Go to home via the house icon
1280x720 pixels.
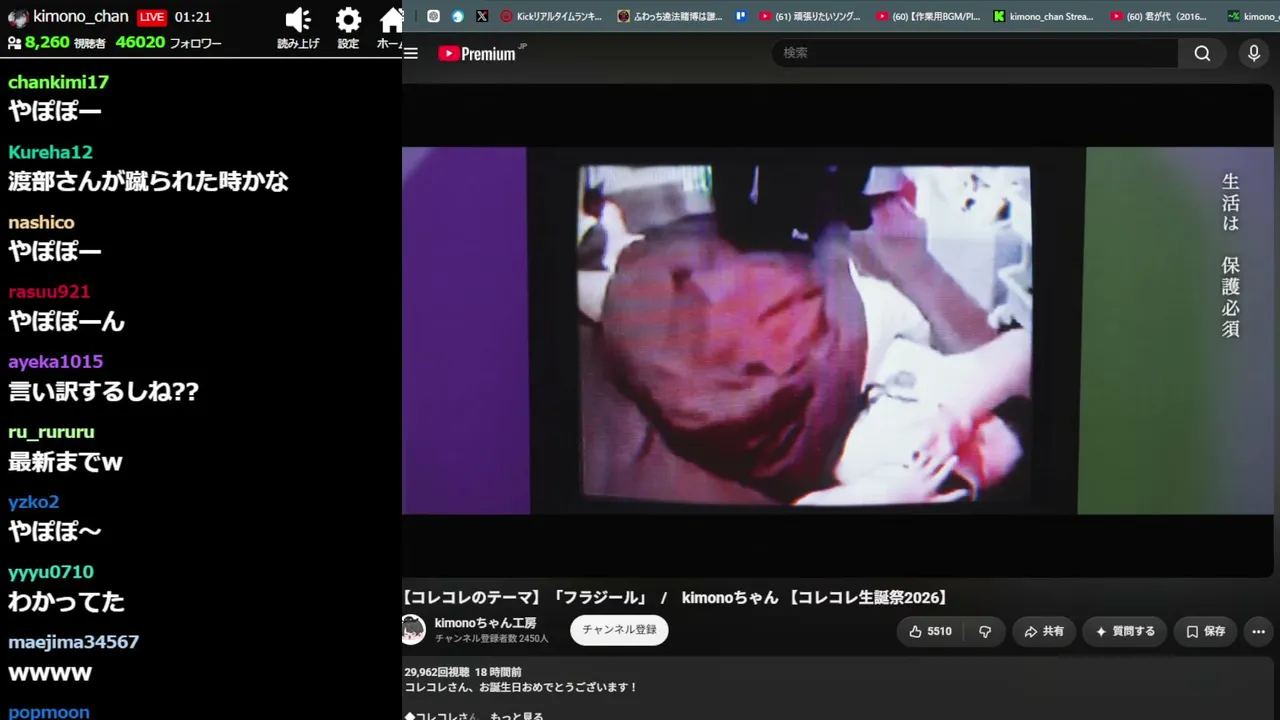pyautogui.click(x=391, y=20)
